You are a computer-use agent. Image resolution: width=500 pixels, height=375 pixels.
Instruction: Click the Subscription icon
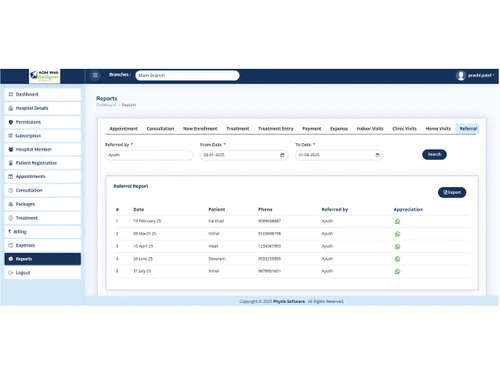point(11,136)
